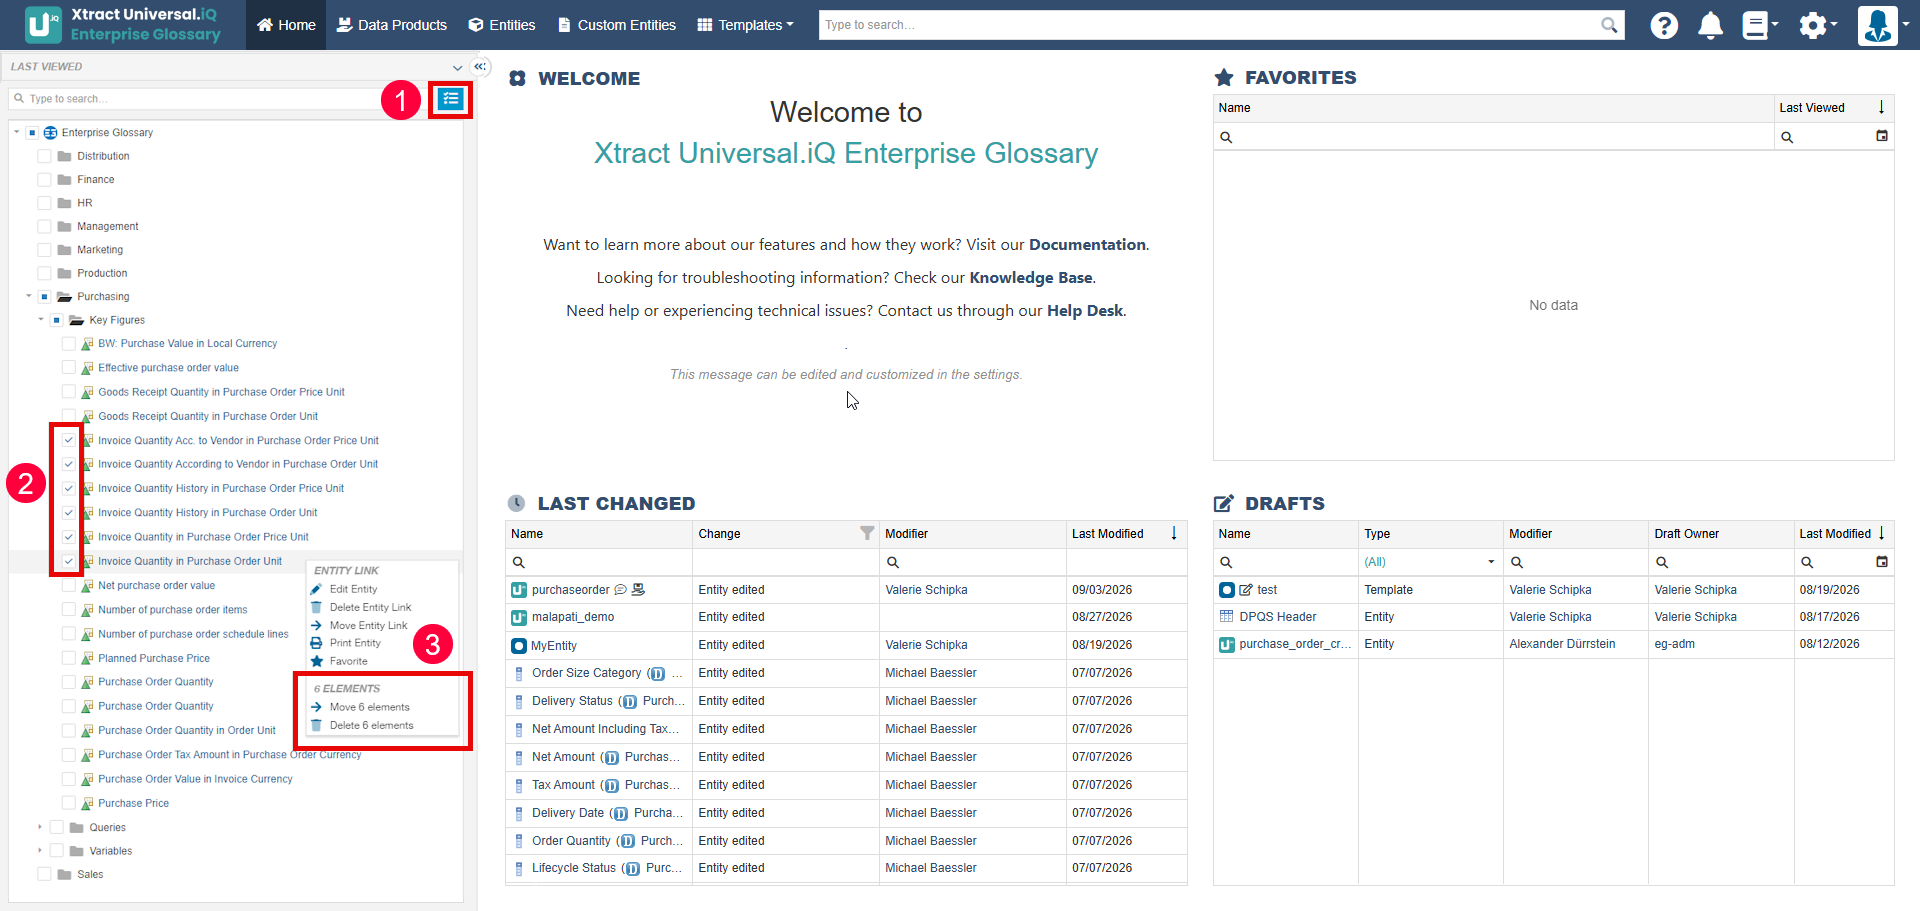Open Data Products menu item
The width and height of the screenshot is (1920, 911).
point(392,25)
